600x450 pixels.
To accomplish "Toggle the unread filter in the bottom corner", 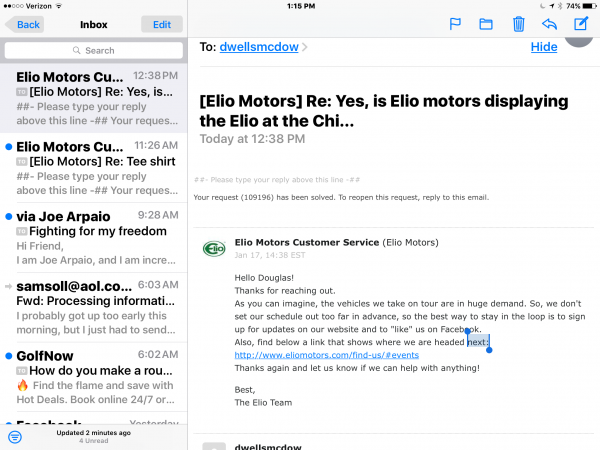I will (x=15, y=437).
